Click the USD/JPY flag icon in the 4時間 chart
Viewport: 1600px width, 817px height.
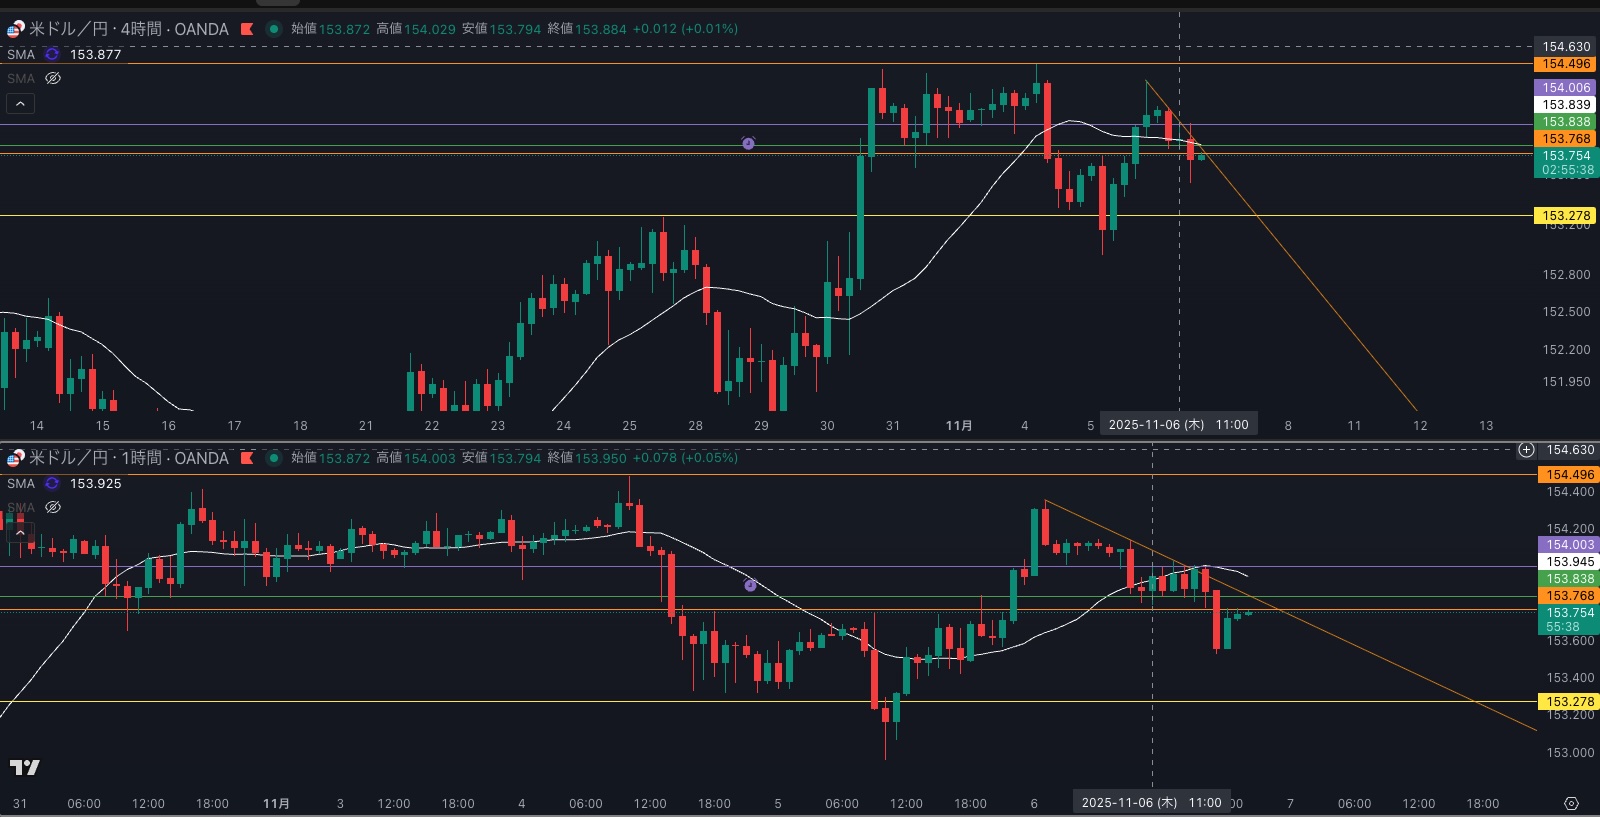[15, 29]
